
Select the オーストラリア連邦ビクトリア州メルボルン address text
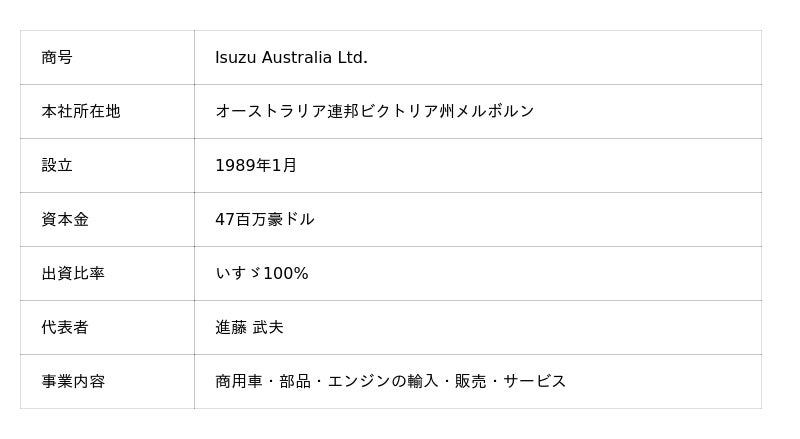coord(374,112)
